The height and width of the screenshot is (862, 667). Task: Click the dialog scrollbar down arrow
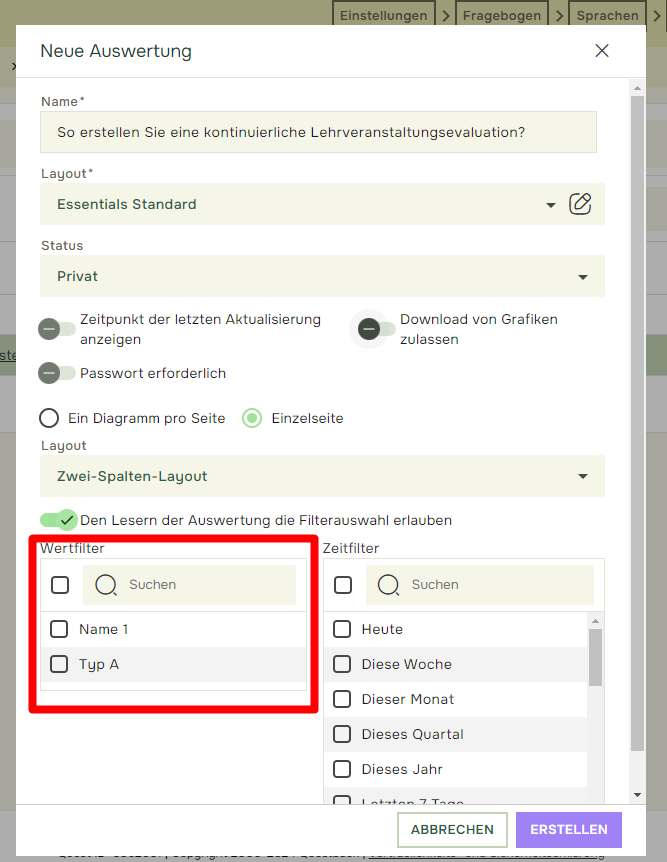coord(637,795)
